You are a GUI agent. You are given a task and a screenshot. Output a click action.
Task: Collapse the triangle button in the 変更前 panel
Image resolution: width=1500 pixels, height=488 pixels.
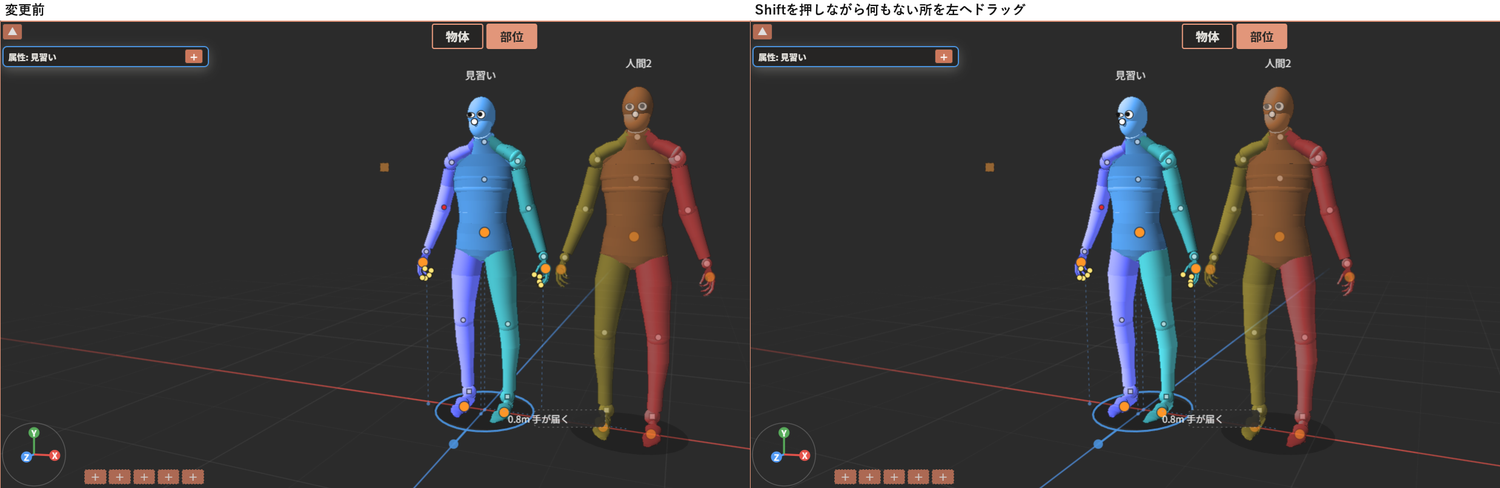pyautogui.click(x=13, y=32)
